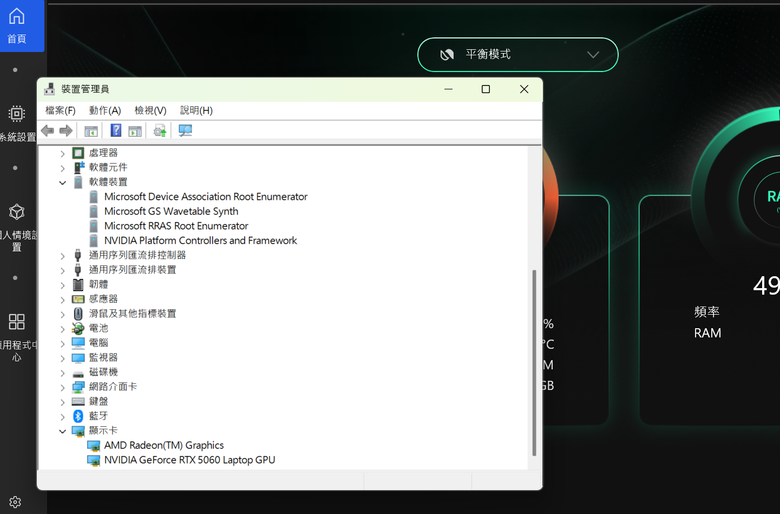The image size is (780, 514).
Task: Open the 平衡模式 mode dropdown
Action: tap(518, 54)
